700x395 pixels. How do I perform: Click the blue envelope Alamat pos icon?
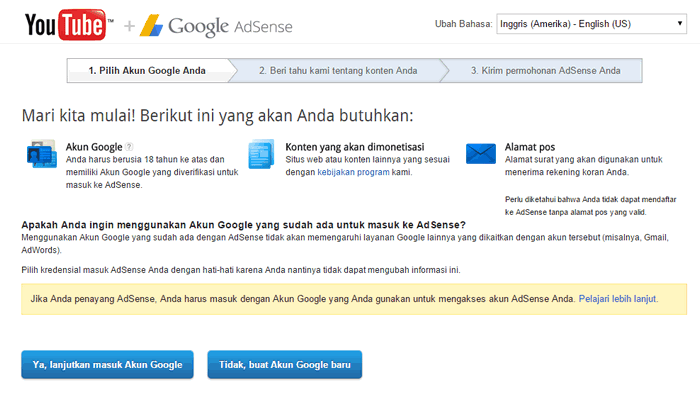click(x=481, y=154)
